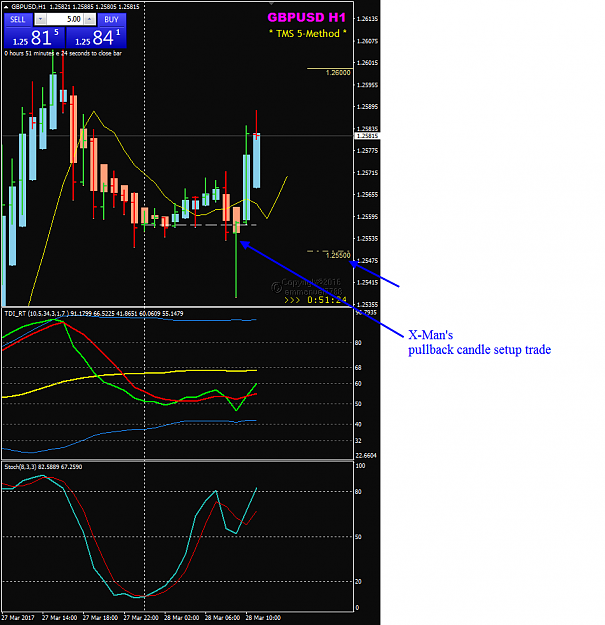Collapse the one-click trading panel with the triangle icon
605x625 pixels.
(6, 7)
